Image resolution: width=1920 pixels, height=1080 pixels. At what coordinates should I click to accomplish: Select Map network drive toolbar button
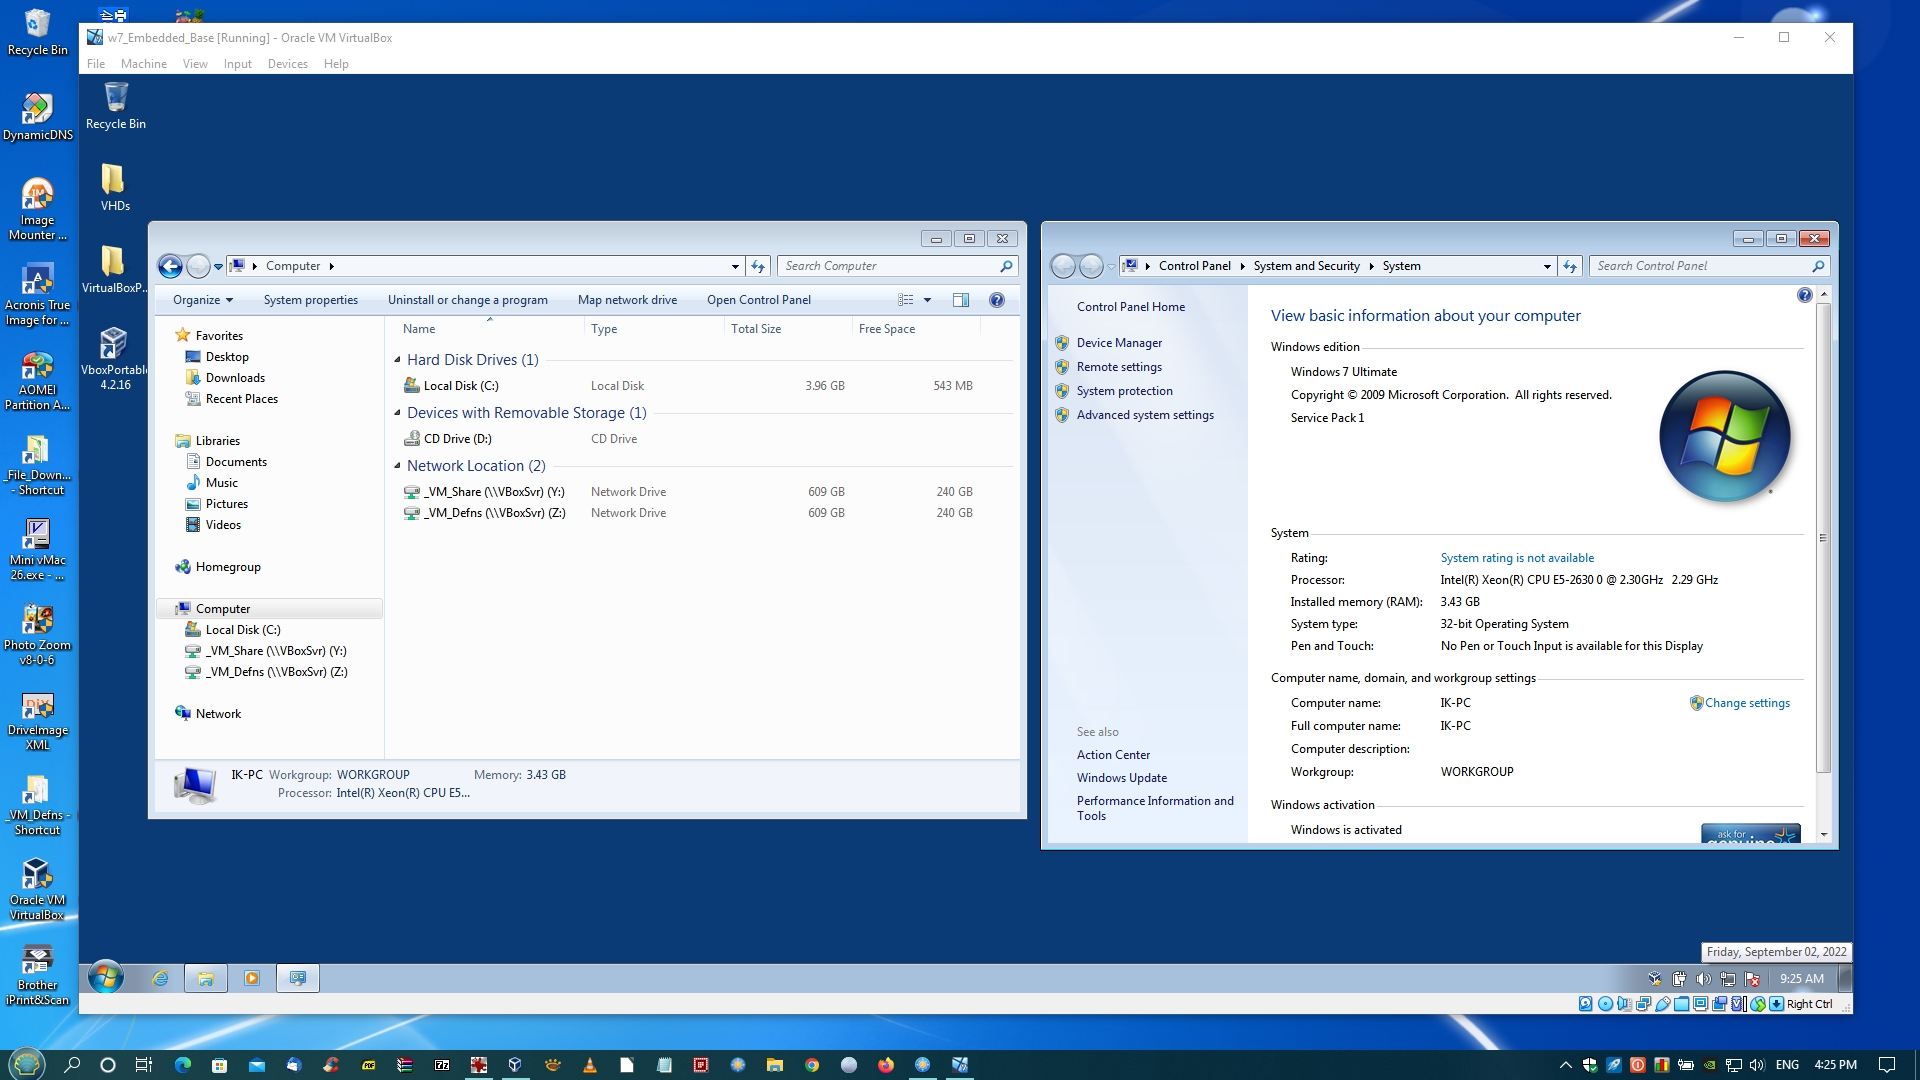click(x=627, y=300)
